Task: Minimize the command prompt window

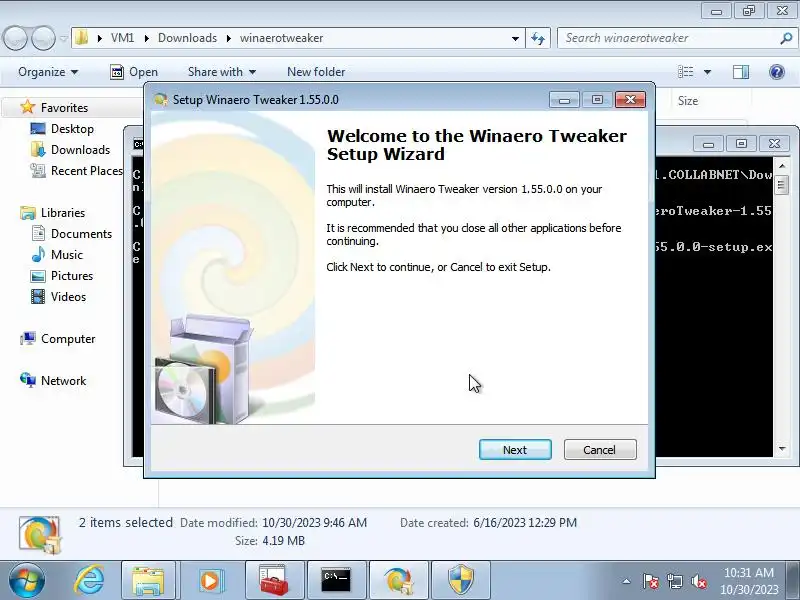Action: (708, 144)
